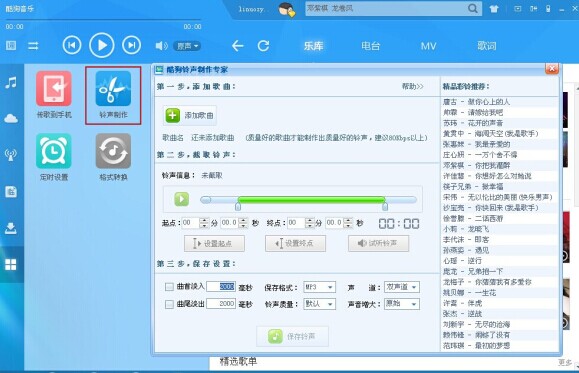The height and width of the screenshot is (373, 579).
Task: Click the playlist panel icon beside playback order
Action: click(x=11, y=45)
